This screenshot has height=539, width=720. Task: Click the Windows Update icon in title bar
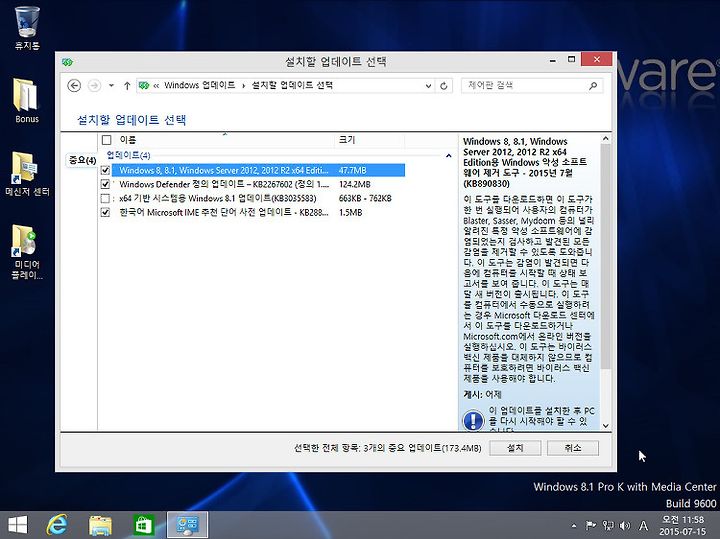pyautogui.click(x=68, y=62)
